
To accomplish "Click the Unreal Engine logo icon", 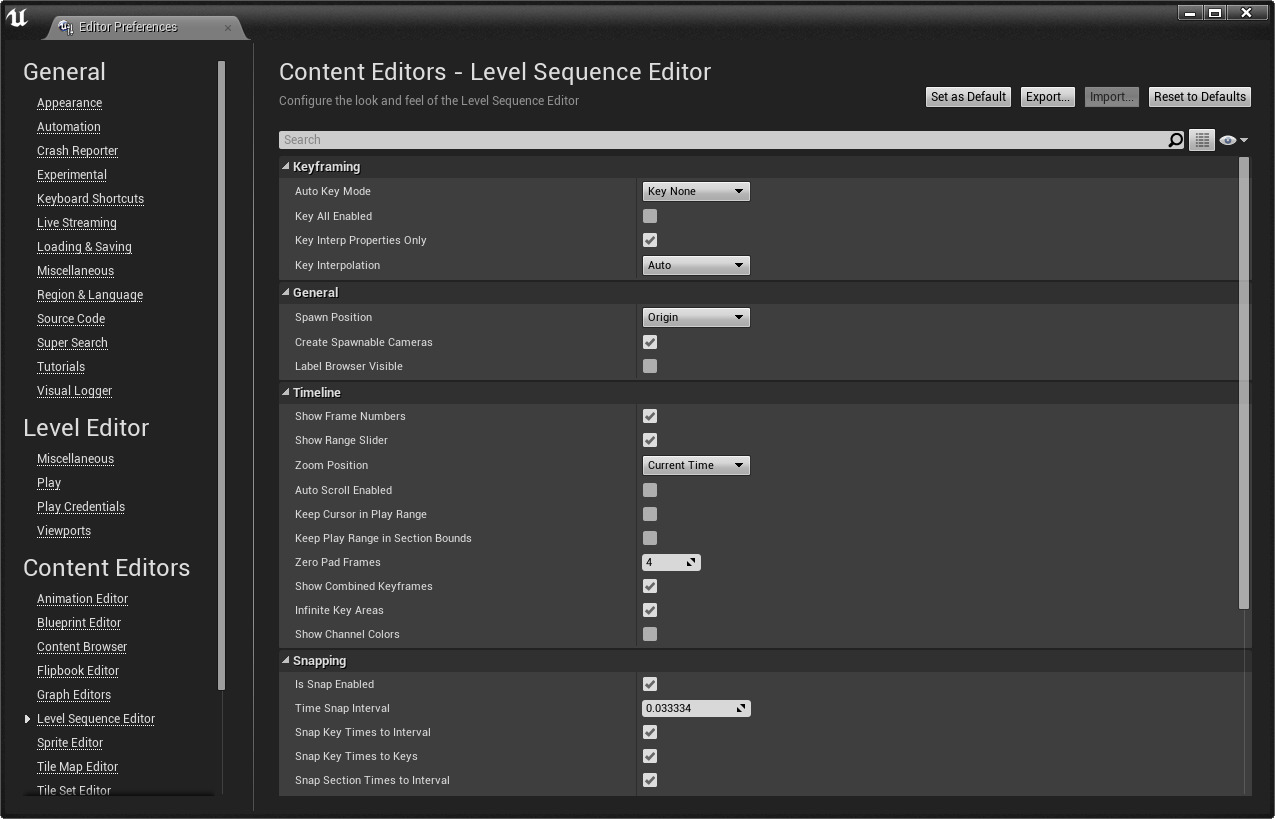I will (x=17, y=18).
